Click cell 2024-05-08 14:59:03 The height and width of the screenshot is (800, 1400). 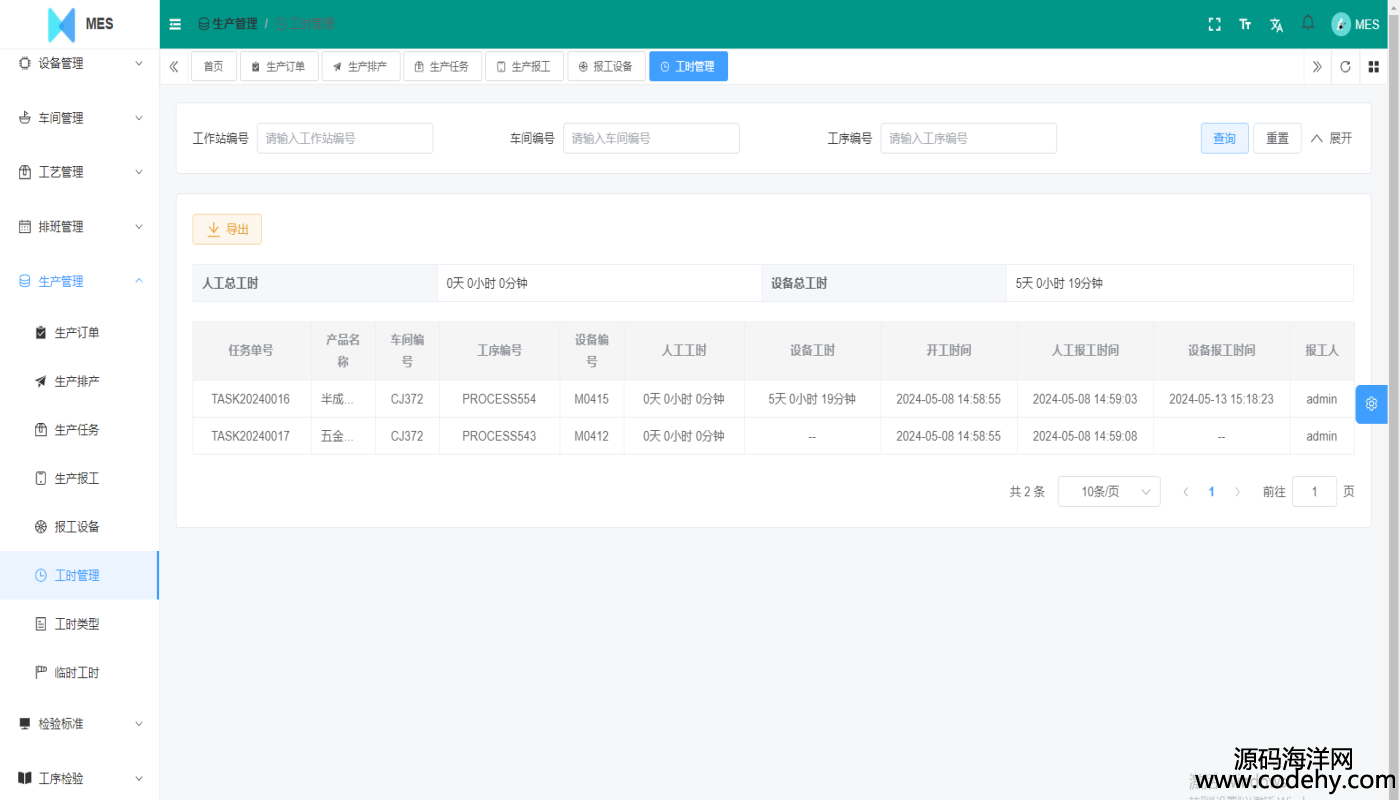tap(1085, 399)
